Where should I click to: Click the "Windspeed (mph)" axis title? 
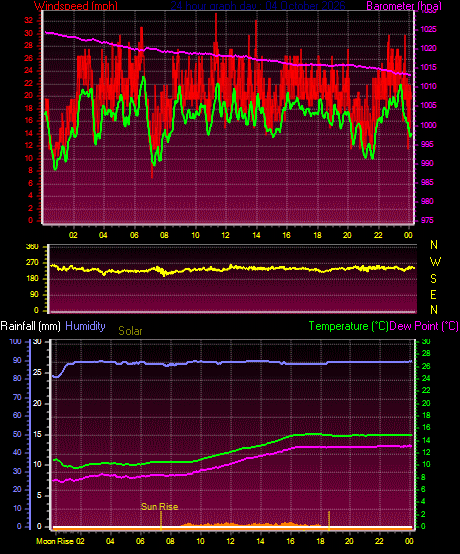click(76, 6)
